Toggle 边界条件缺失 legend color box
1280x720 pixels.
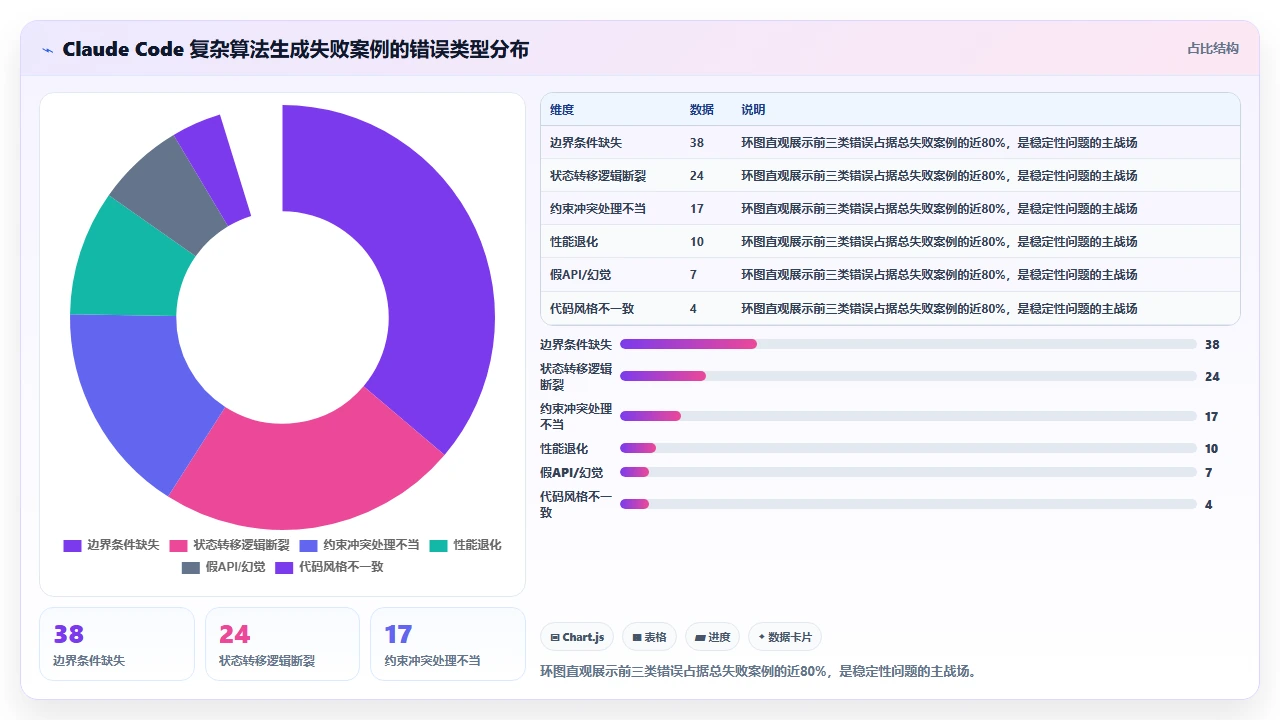[x=72, y=546]
